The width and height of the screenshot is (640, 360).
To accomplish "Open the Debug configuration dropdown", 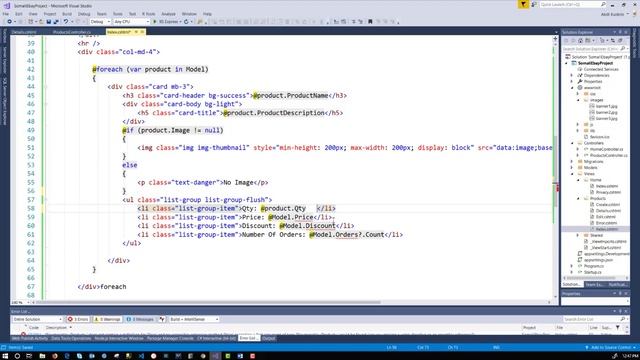I will pyautogui.click(x=100, y=22).
